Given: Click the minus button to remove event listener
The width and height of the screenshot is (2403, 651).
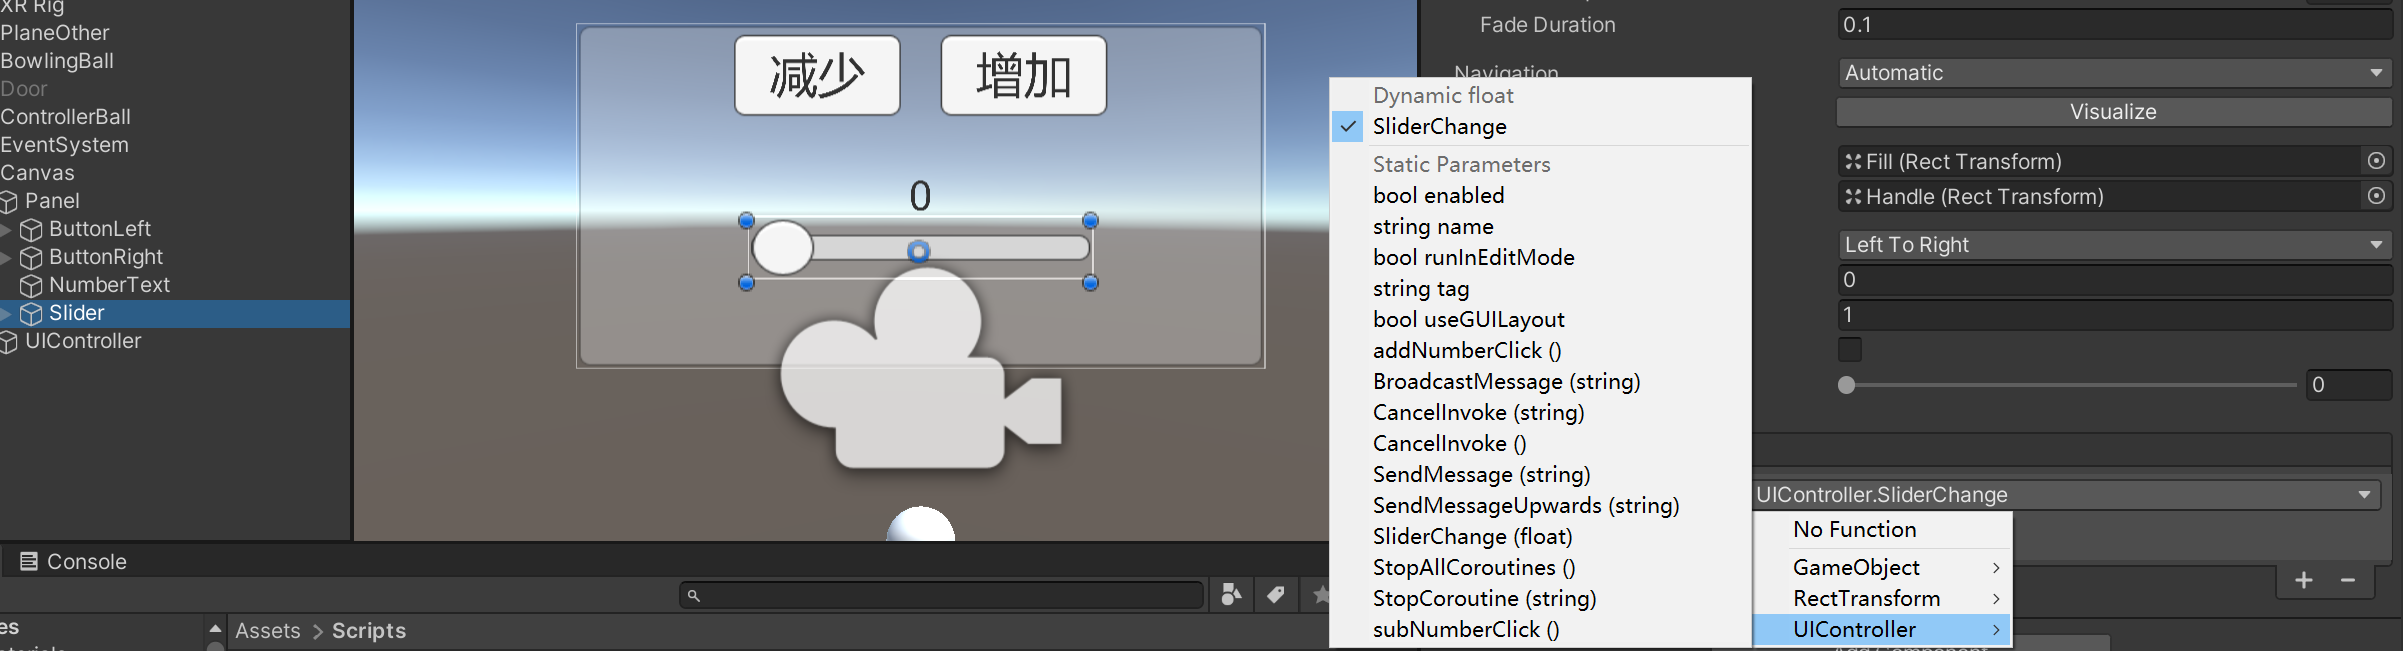Looking at the screenshot, I should tap(2348, 580).
